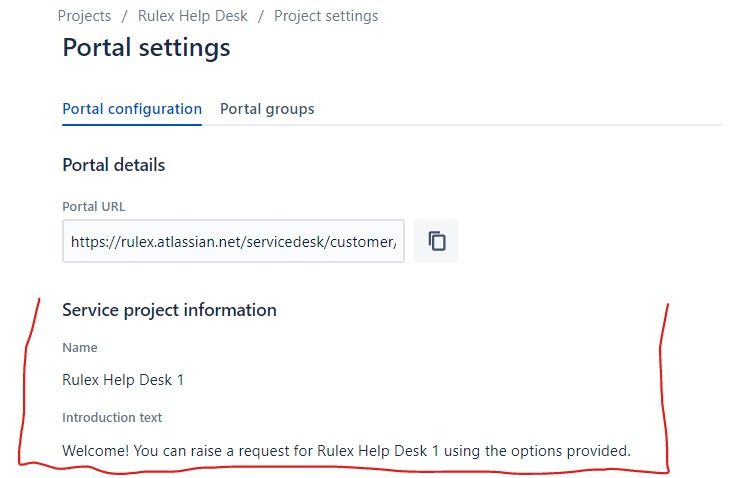Edit the Welcome introduction text paragraph
Viewport: 744px width, 478px height.
(346, 450)
